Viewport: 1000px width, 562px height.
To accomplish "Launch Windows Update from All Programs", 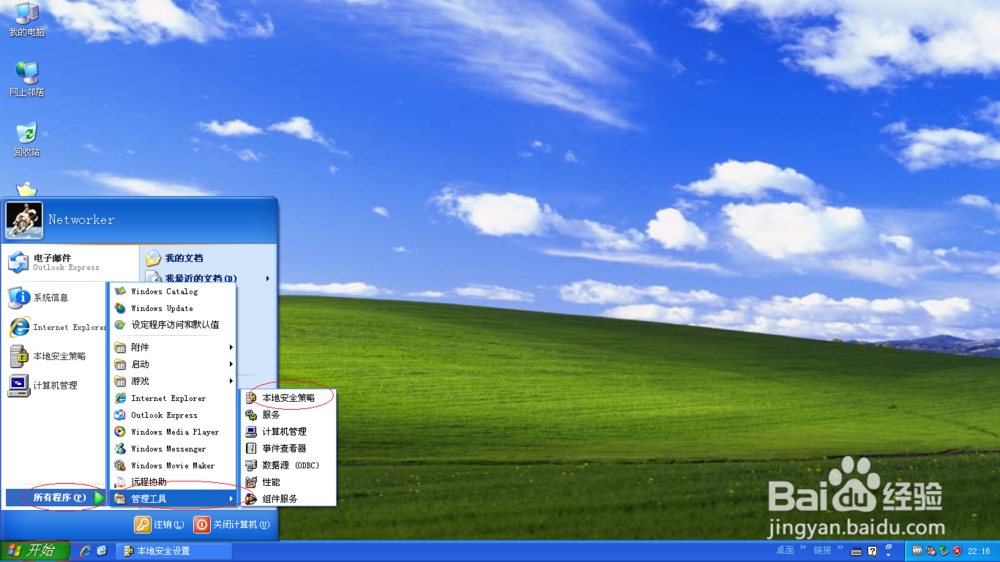I will tap(173, 308).
